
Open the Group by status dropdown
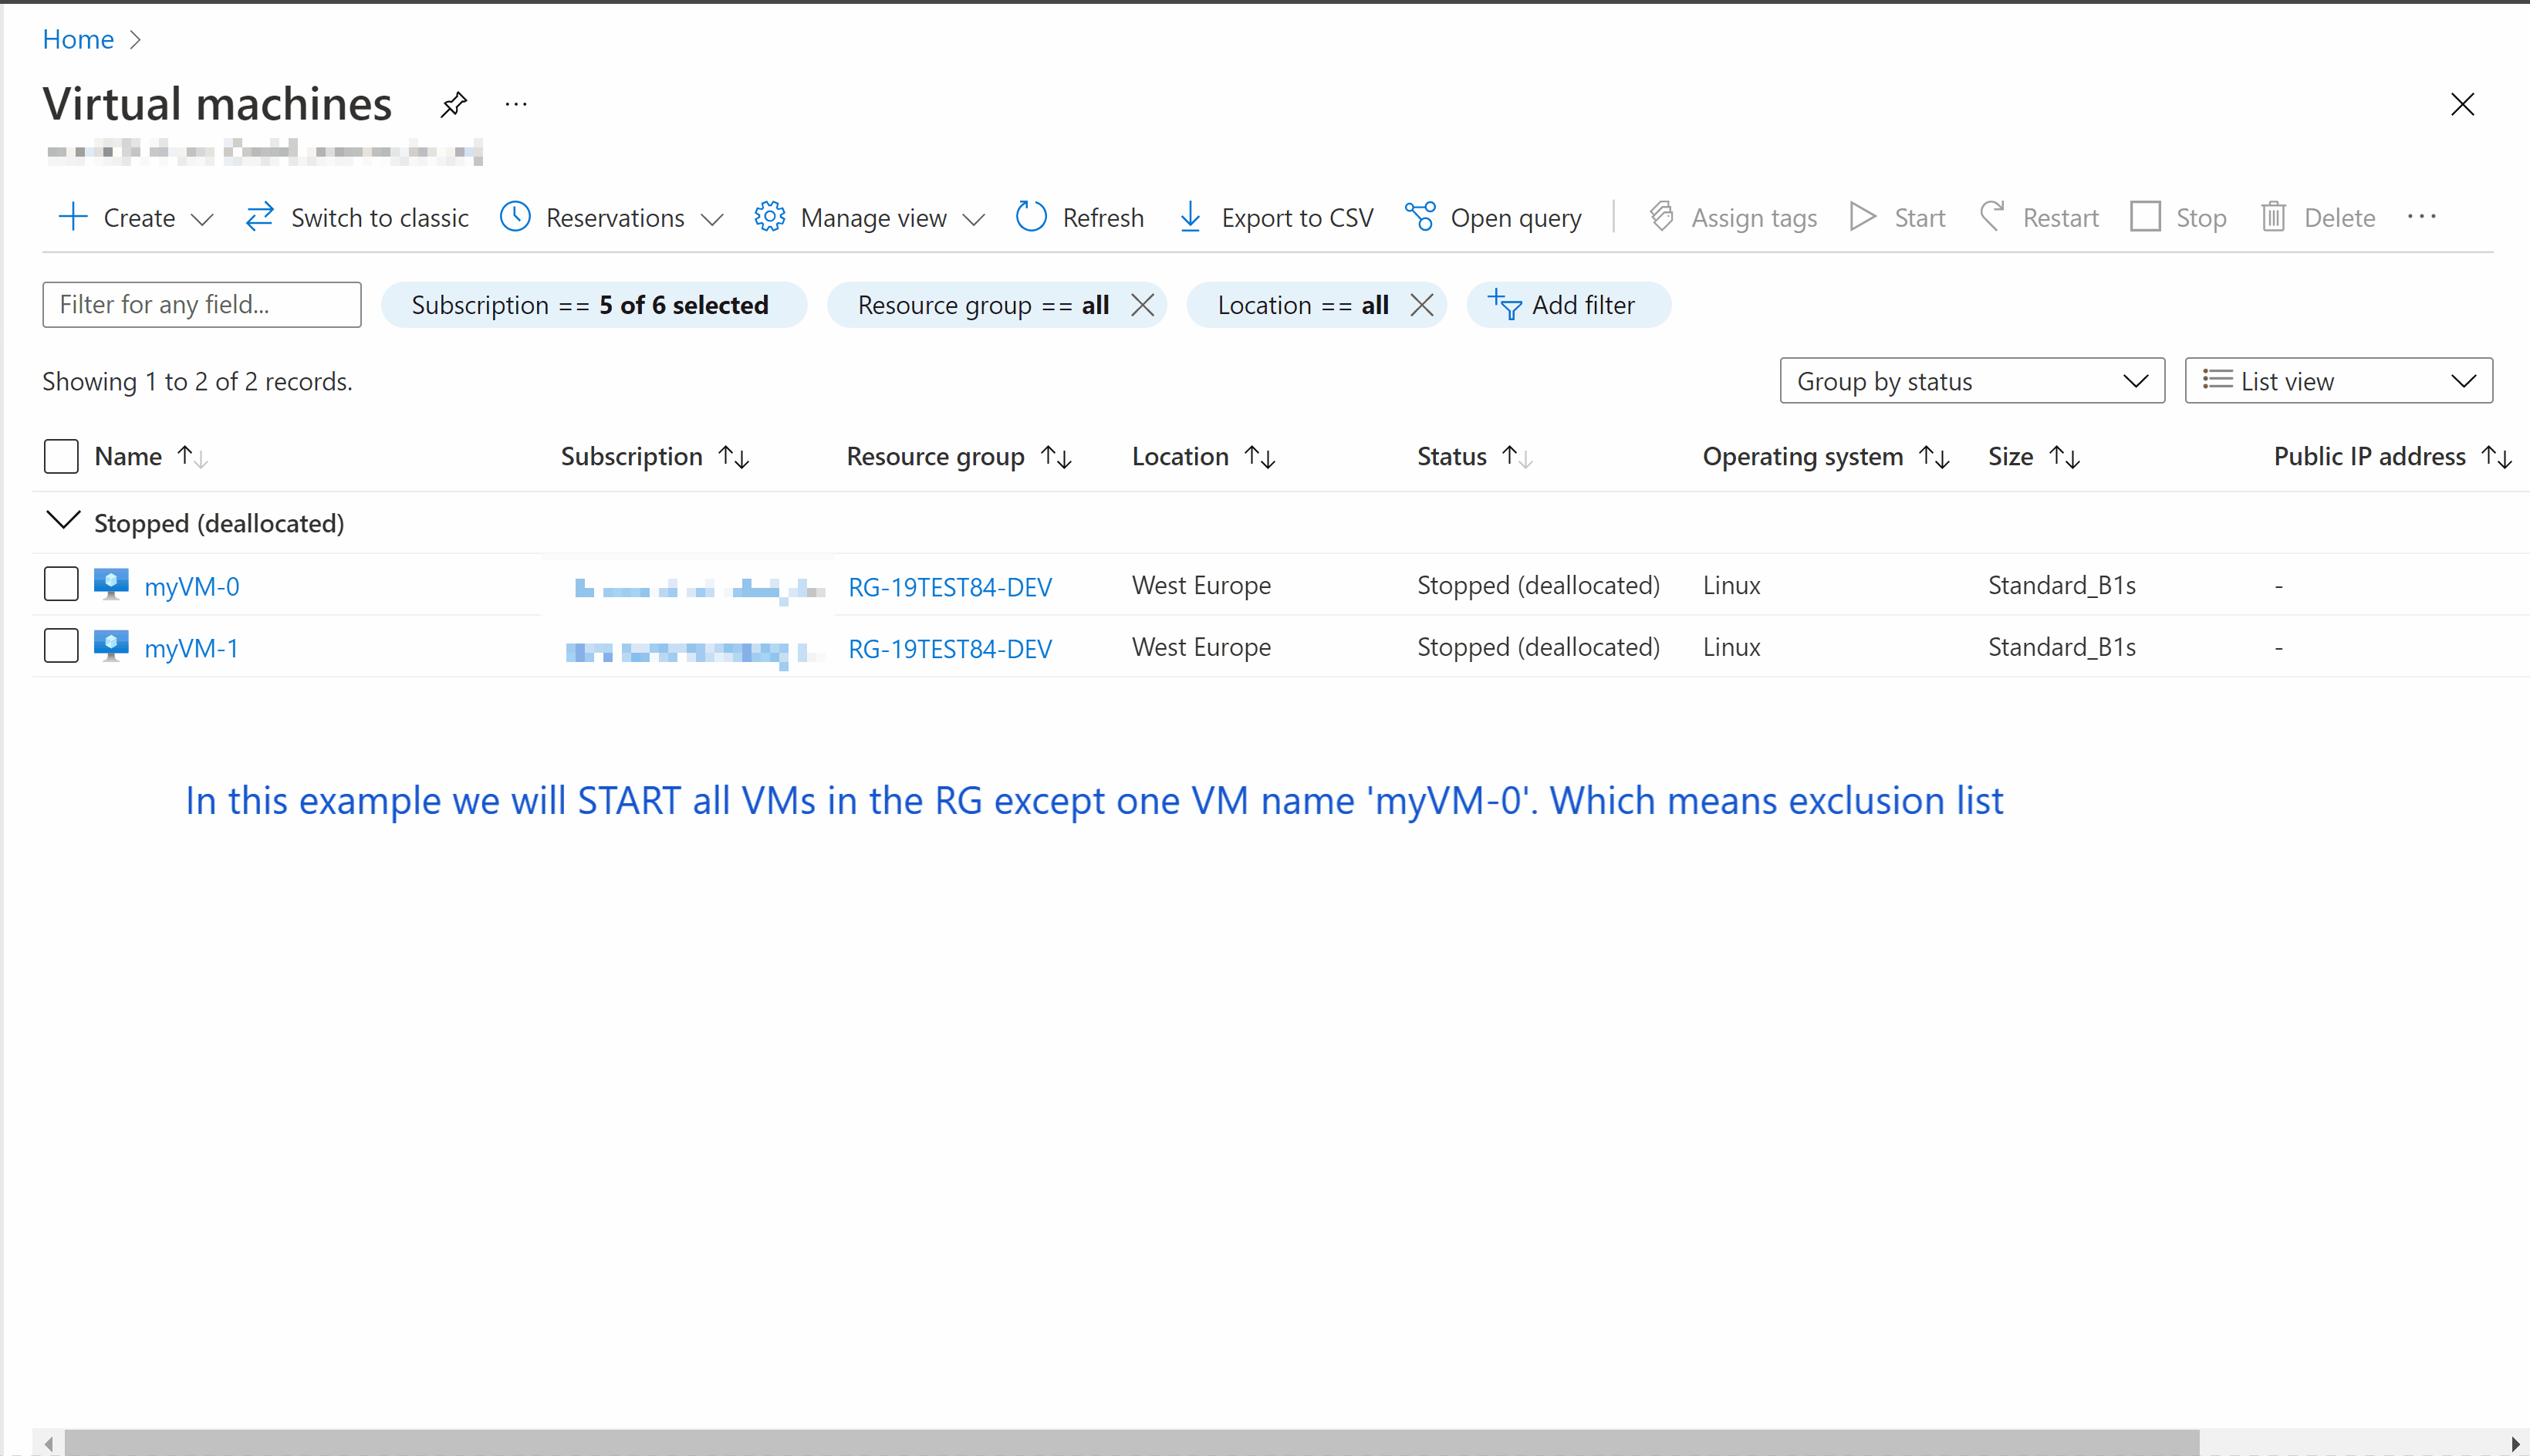(1970, 380)
